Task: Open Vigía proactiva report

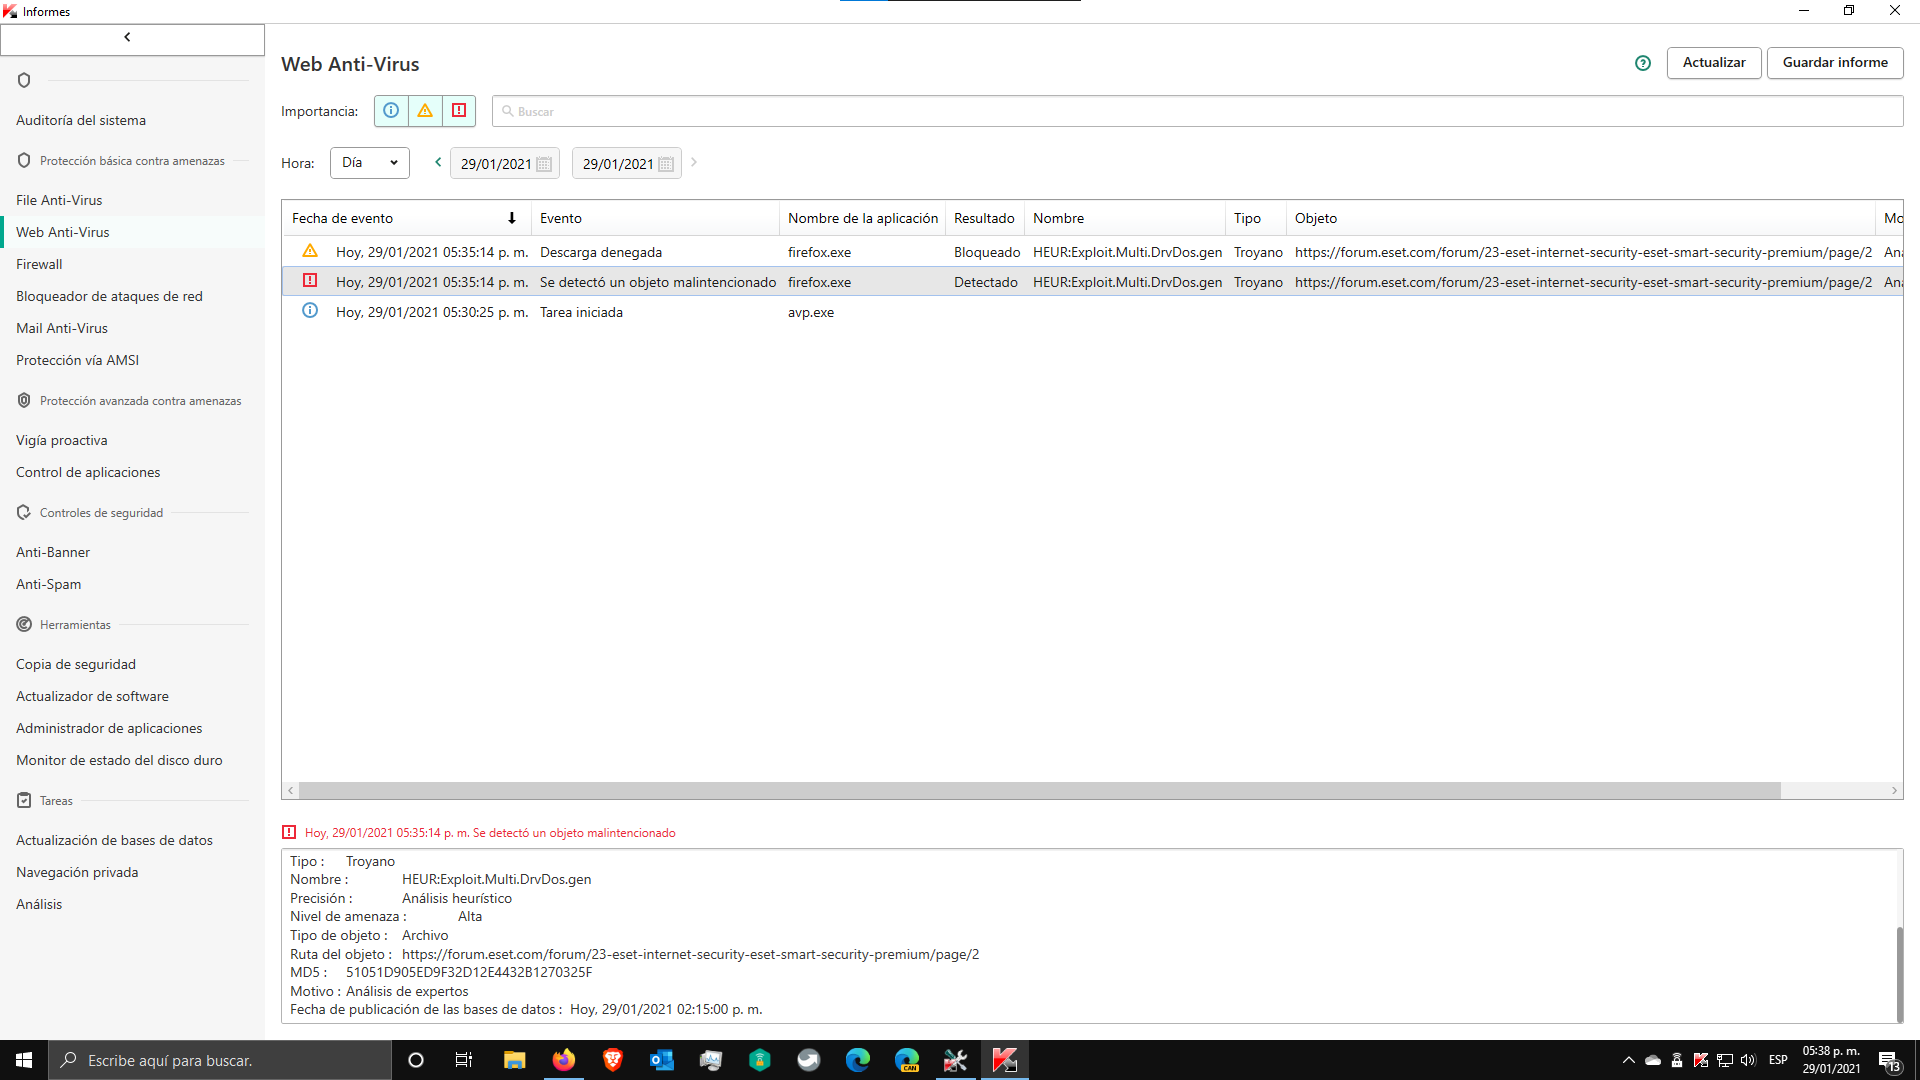Action: [x=62, y=440]
